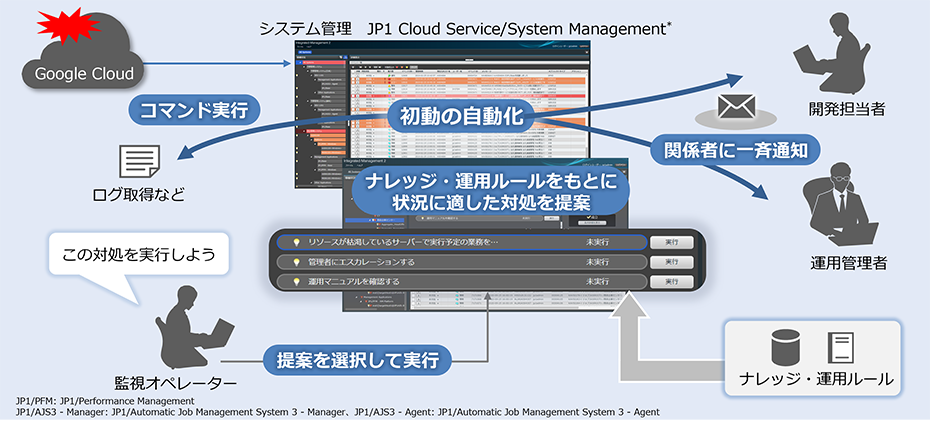
Task: Click the envelope mail notification icon
Action: [735, 106]
